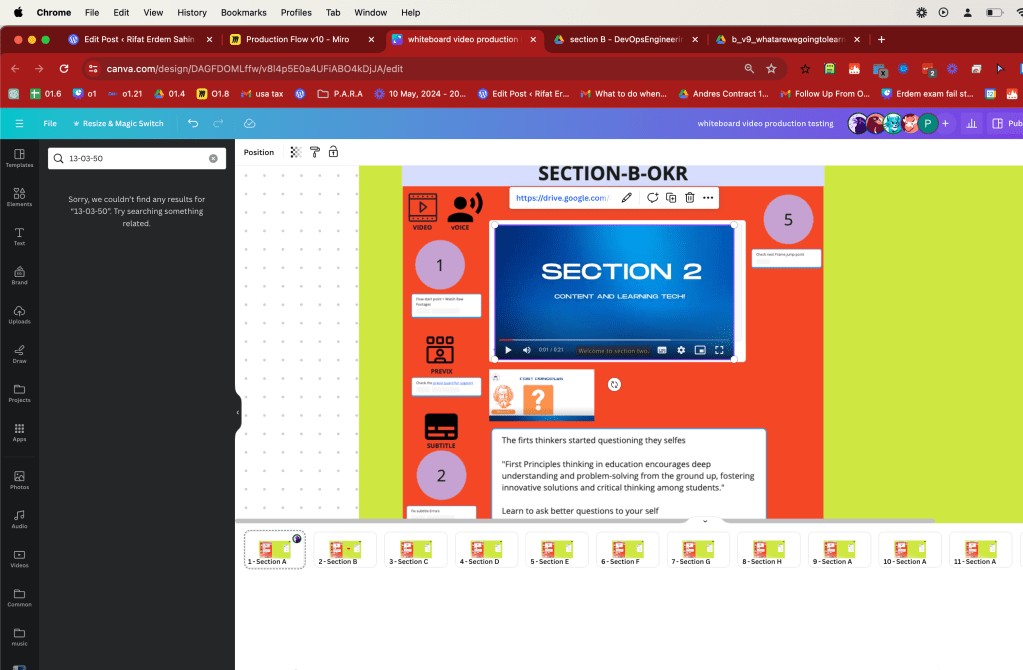Open the History menu in menu bar
1023x670 pixels.
click(x=192, y=12)
